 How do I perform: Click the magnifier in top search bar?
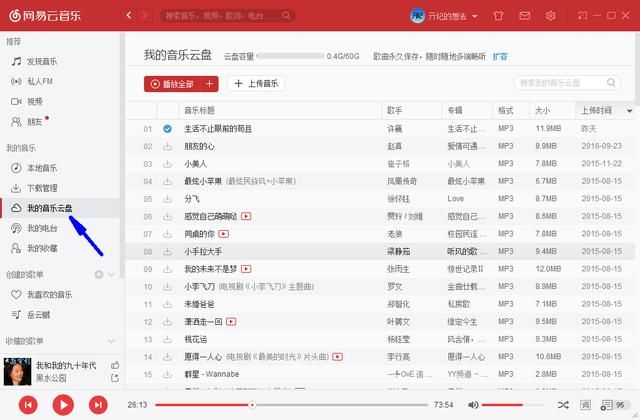[286, 16]
